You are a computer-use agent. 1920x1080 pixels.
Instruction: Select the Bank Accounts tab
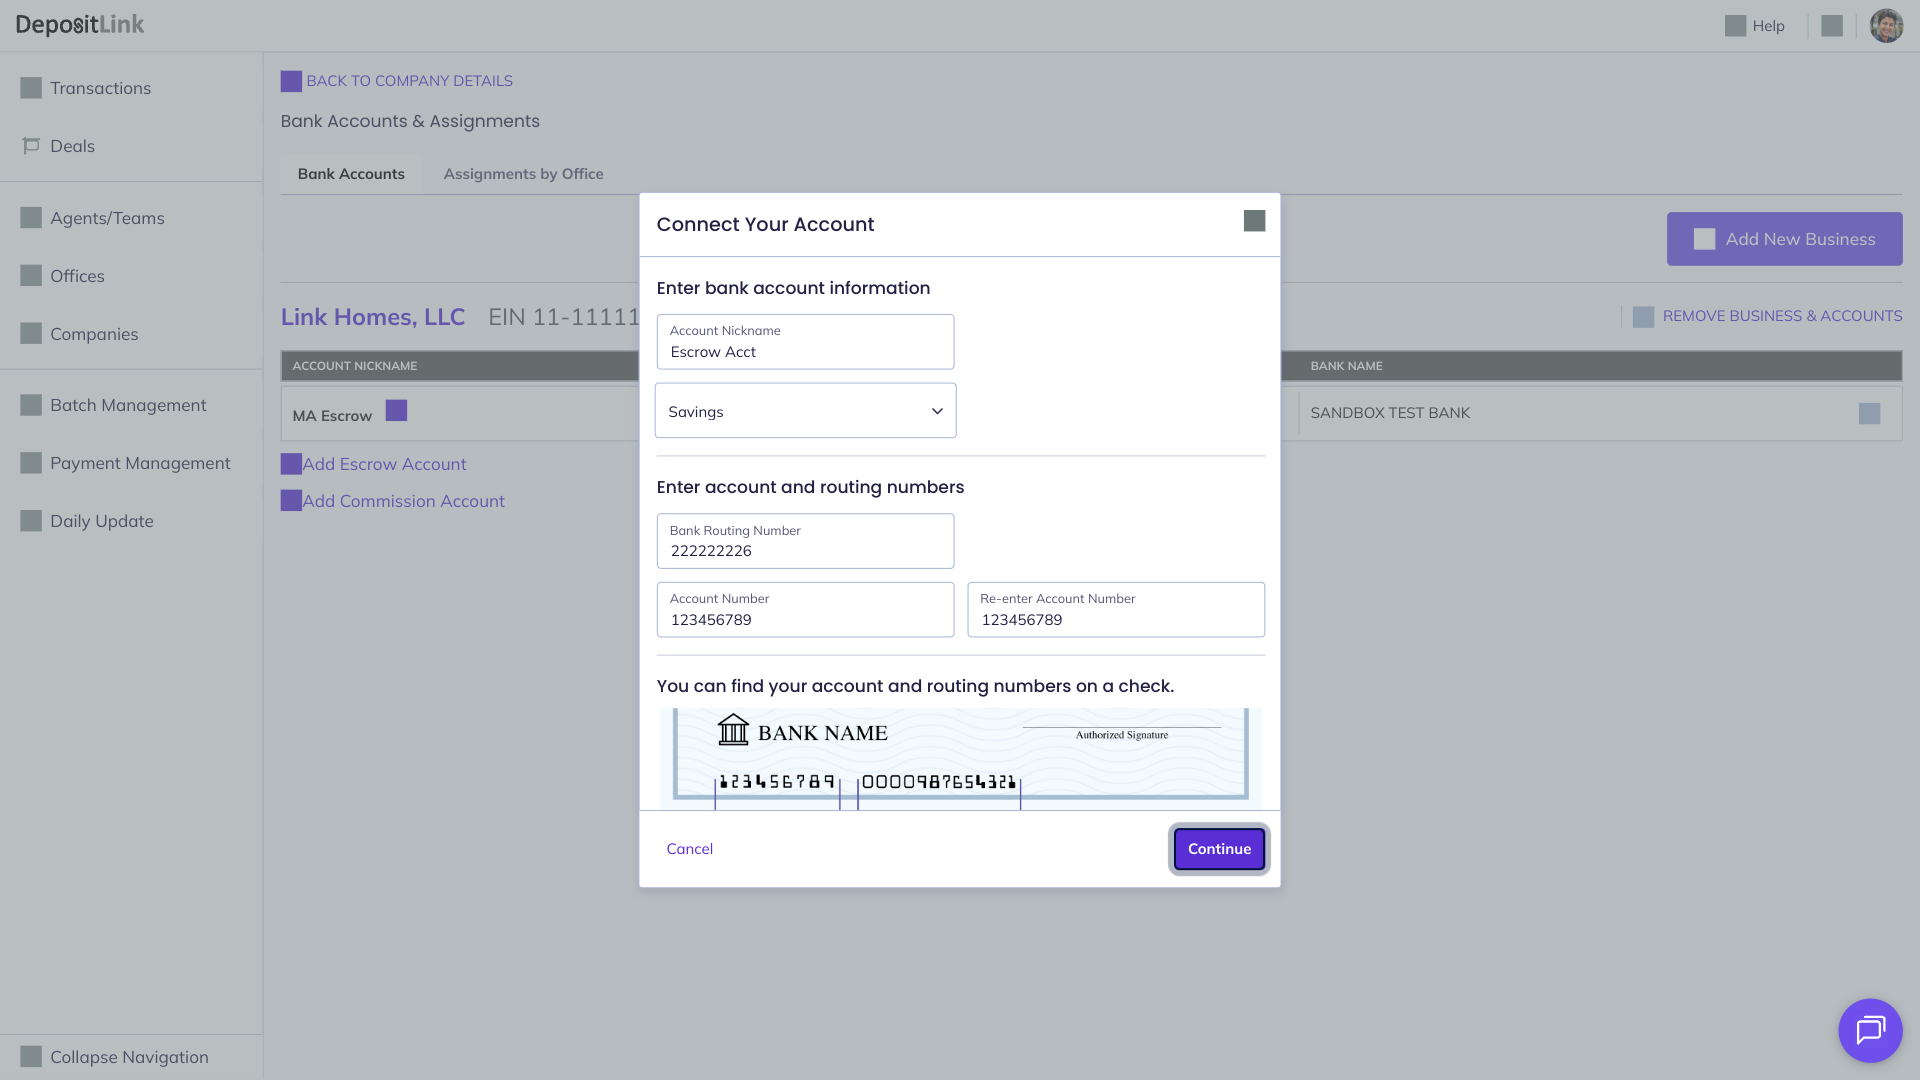(x=351, y=174)
